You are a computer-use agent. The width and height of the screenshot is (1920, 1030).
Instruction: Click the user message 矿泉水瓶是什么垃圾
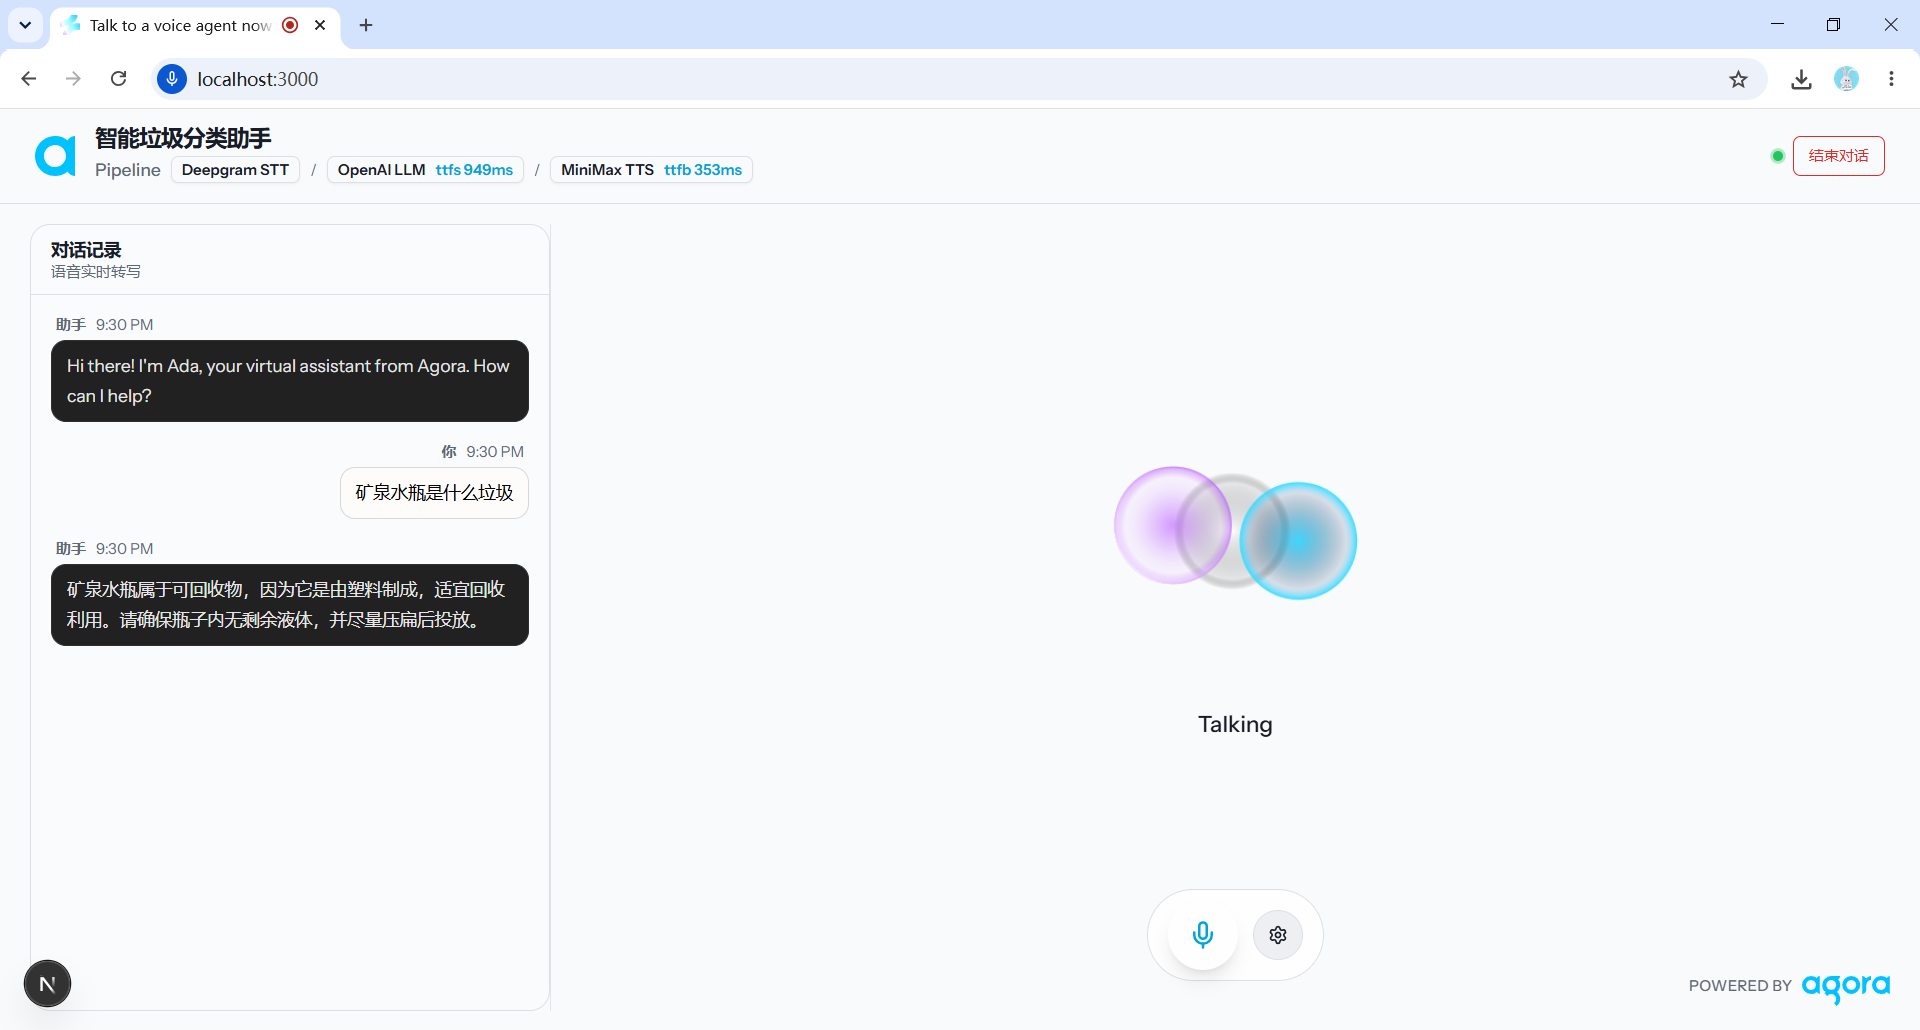click(434, 493)
